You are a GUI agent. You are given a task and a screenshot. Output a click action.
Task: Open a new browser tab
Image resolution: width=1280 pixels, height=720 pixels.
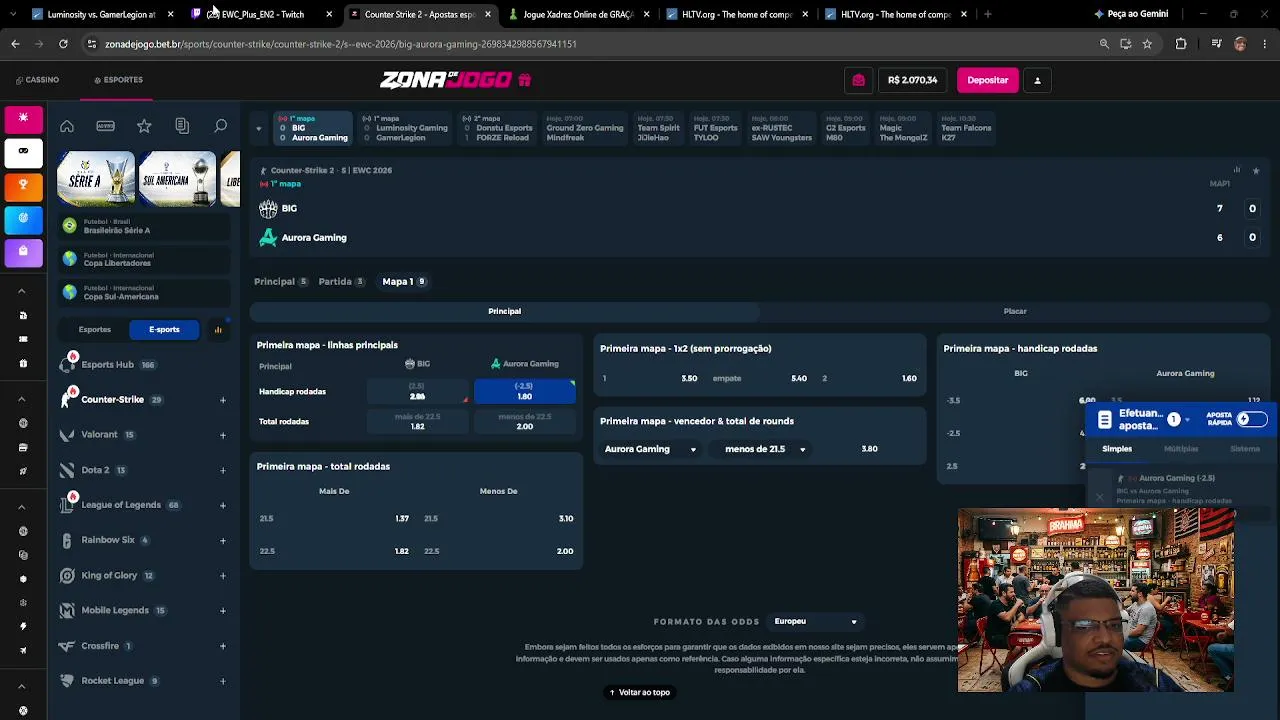click(987, 14)
